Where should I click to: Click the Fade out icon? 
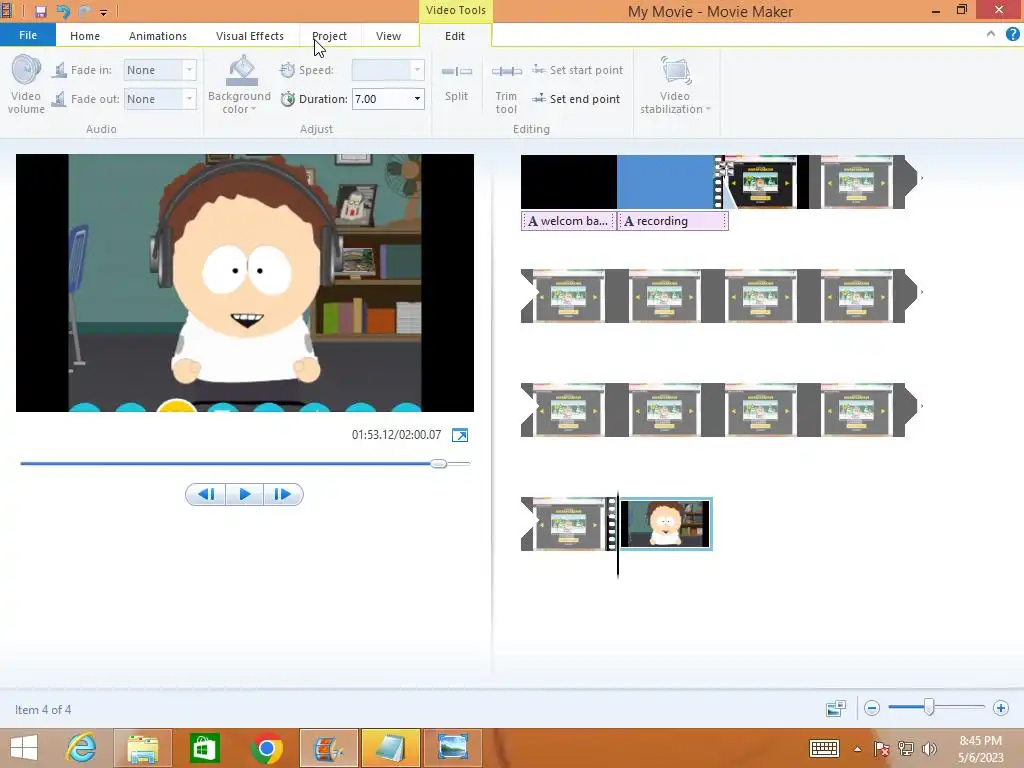pos(59,99)
